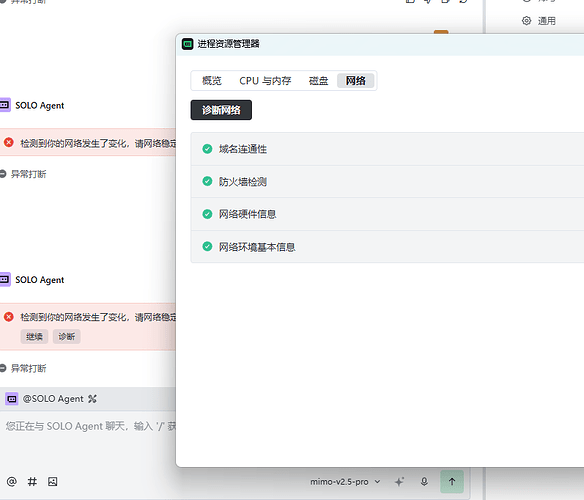Send message with up-arrow button

coord(452,482)
